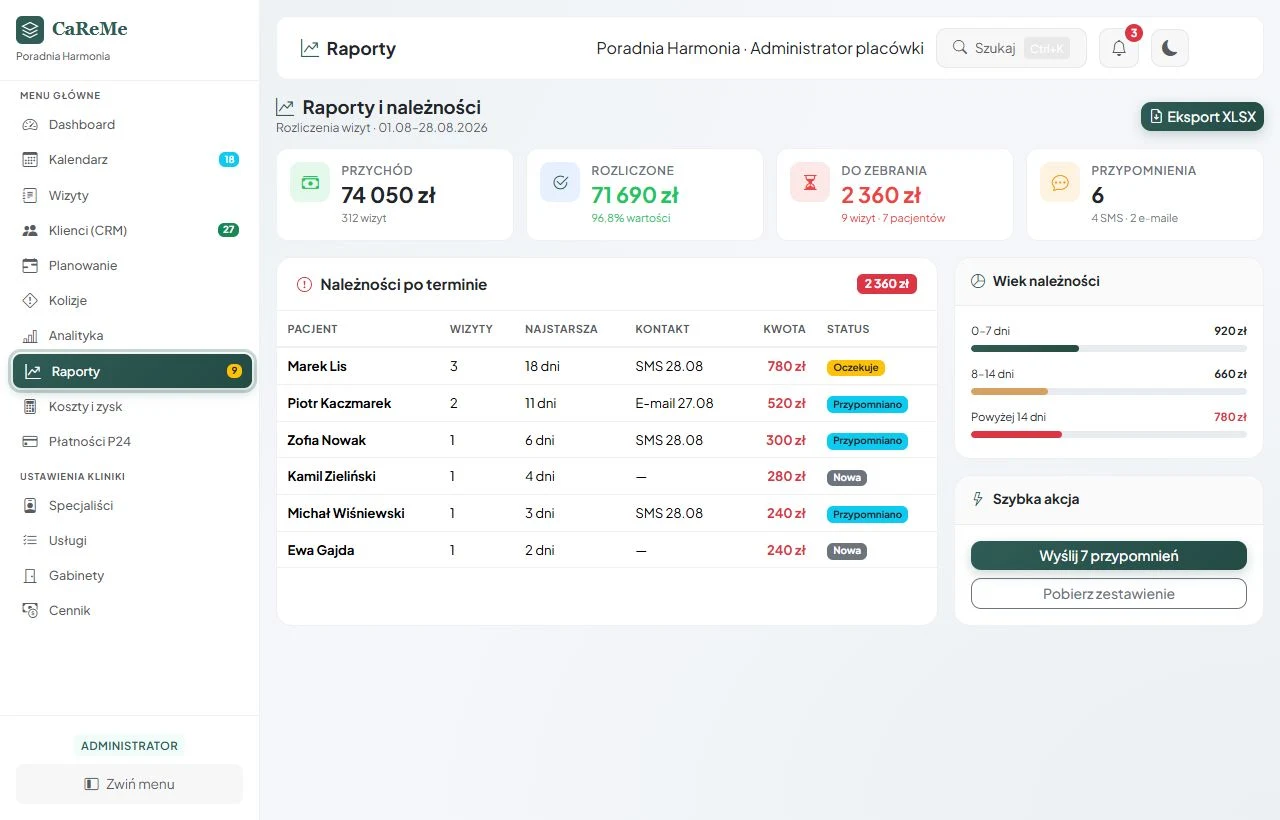Screen dimensions: 1280x820
Task: Click the Eksport XLSX button
Action: (1202, 117)
